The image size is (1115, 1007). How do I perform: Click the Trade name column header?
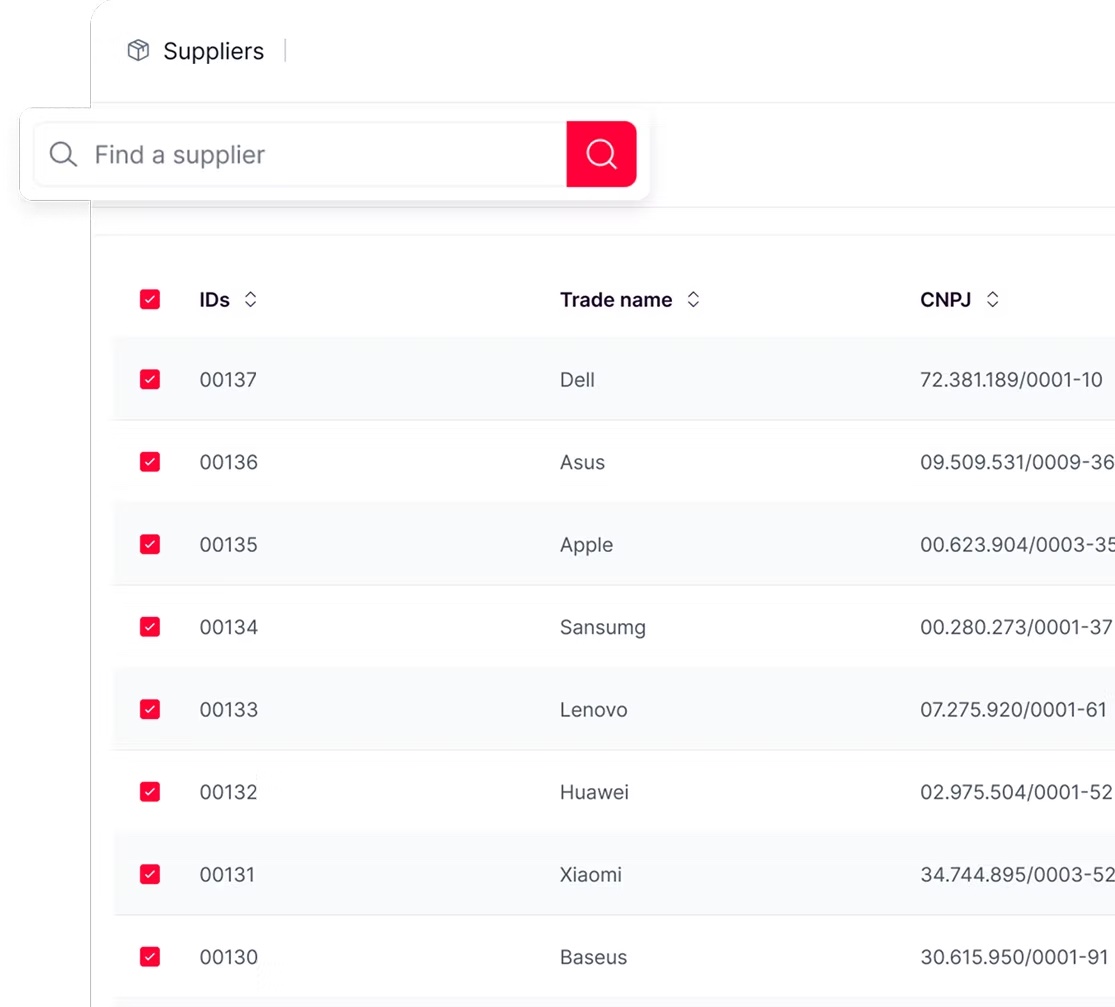(x=616, y=300)
